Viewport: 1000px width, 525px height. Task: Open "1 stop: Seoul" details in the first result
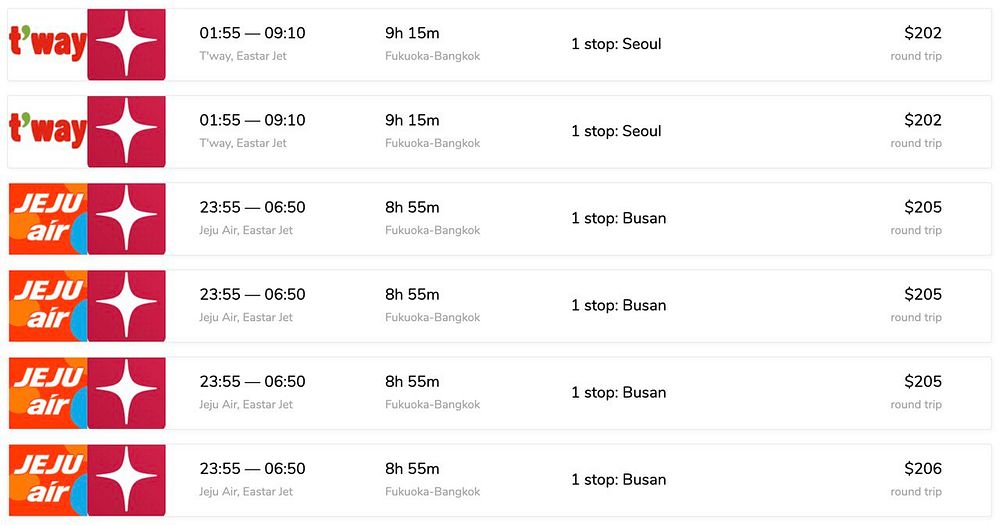pyautogui.click(x=616, y=44)
